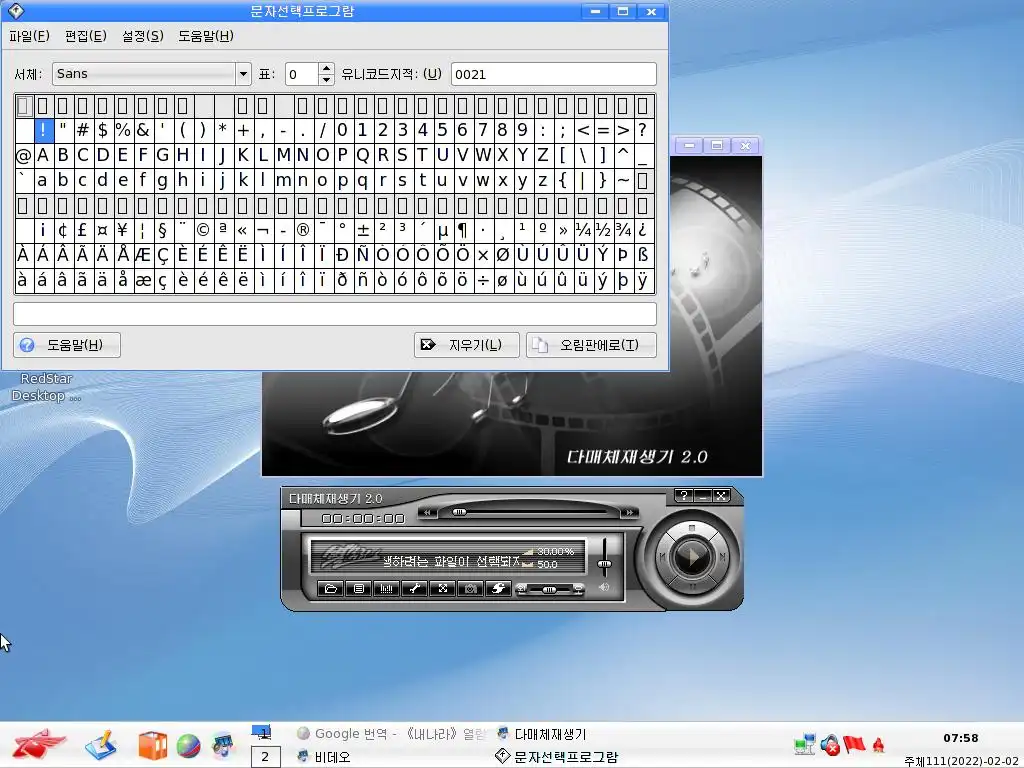Skip to previous track on dial

(x=662, y=557)
